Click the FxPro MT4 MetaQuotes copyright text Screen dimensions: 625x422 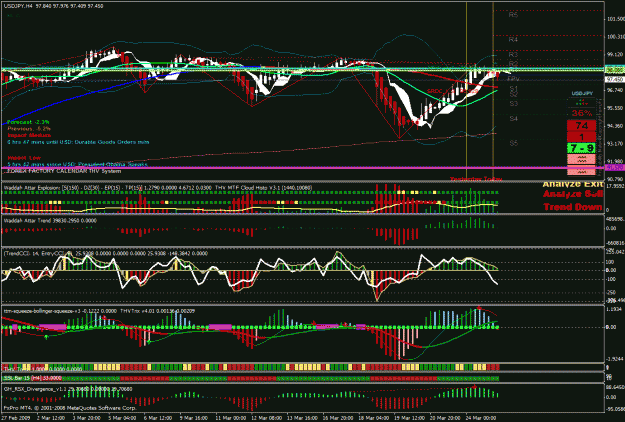70,408
